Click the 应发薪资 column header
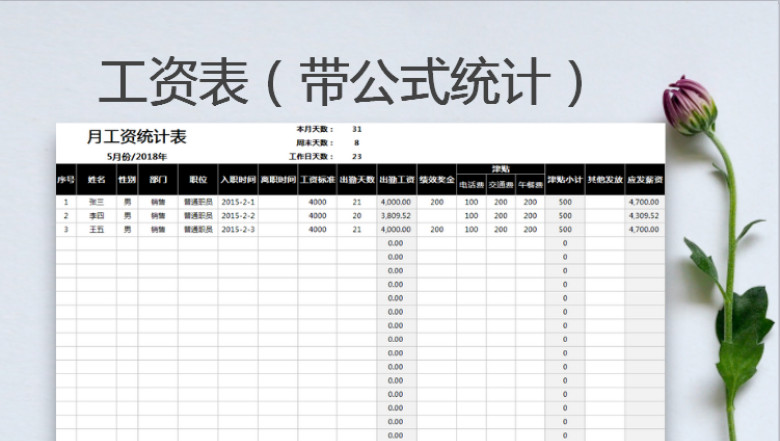 tap(645, 179)
